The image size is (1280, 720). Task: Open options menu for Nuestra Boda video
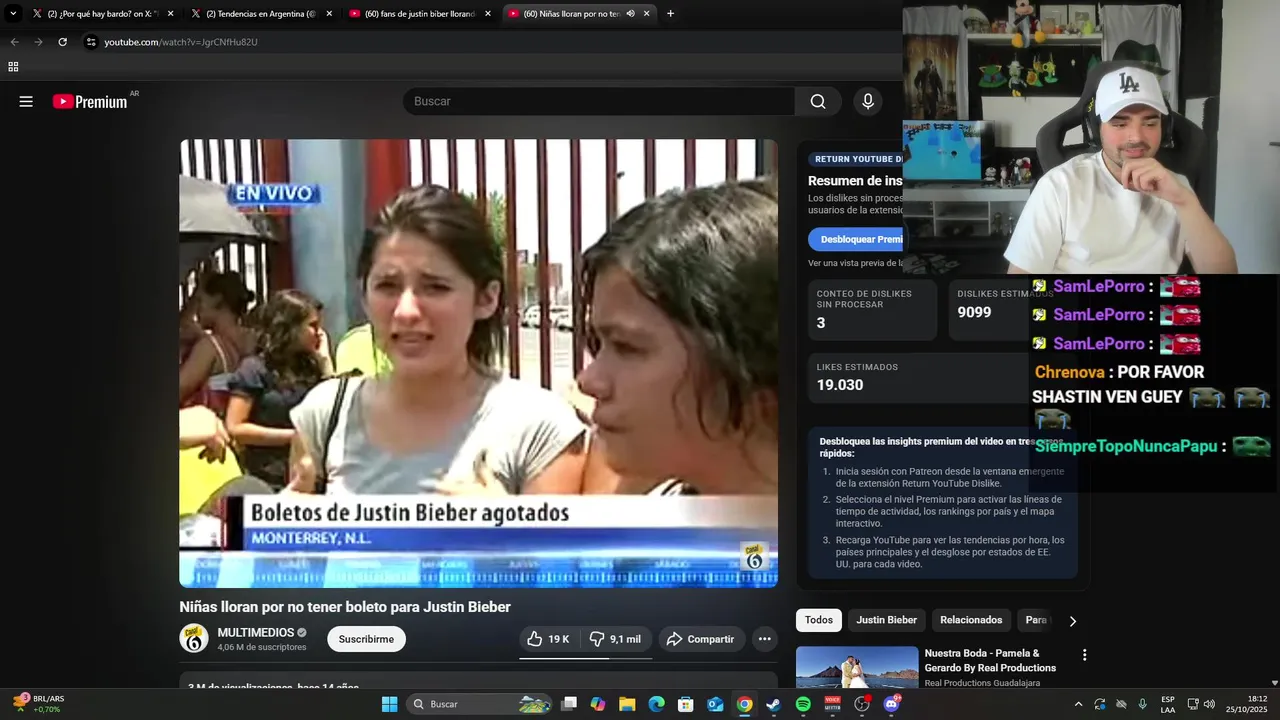[1084, 655]
